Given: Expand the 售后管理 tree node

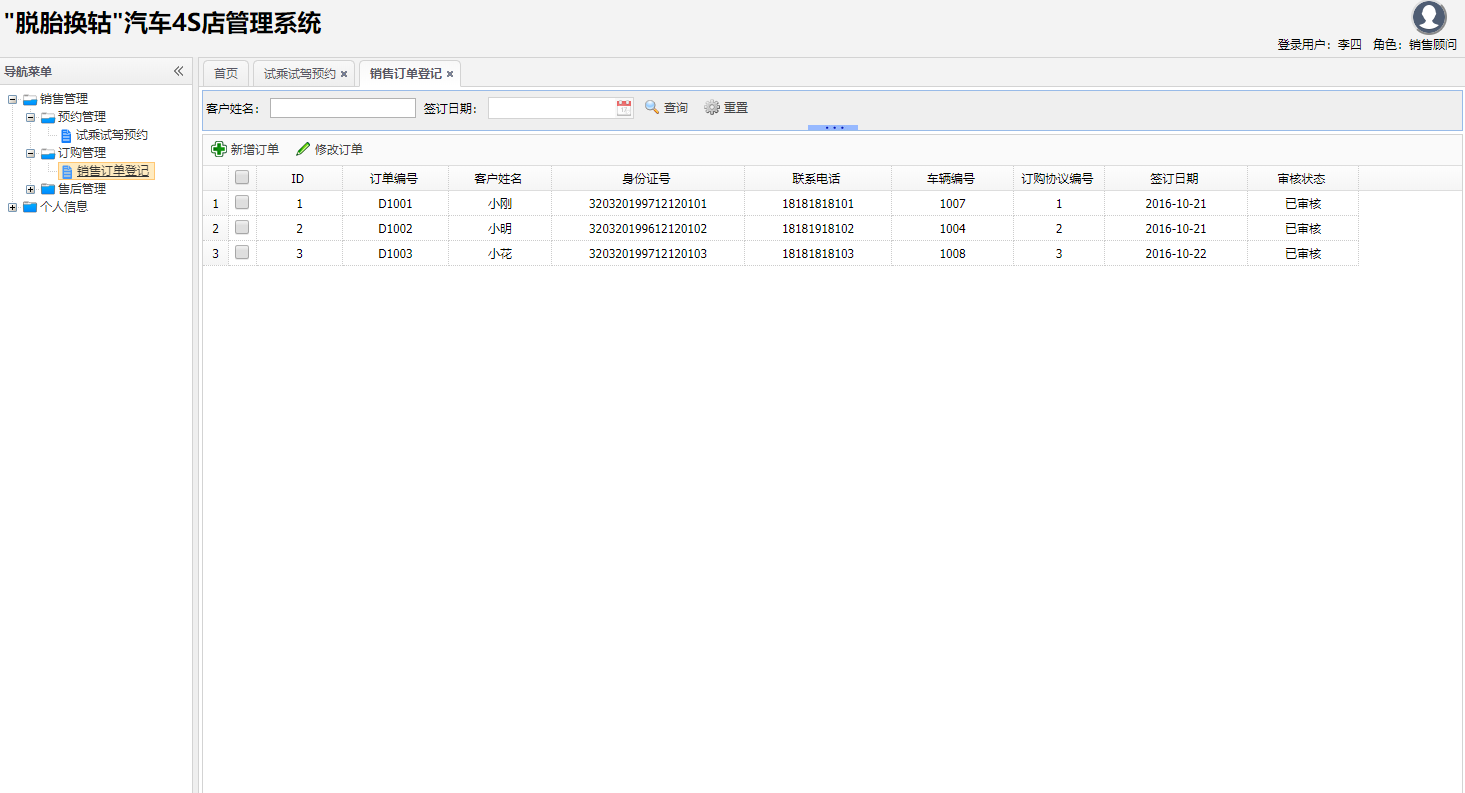Looking at the screenshot, I should click(x=30, y=189).
